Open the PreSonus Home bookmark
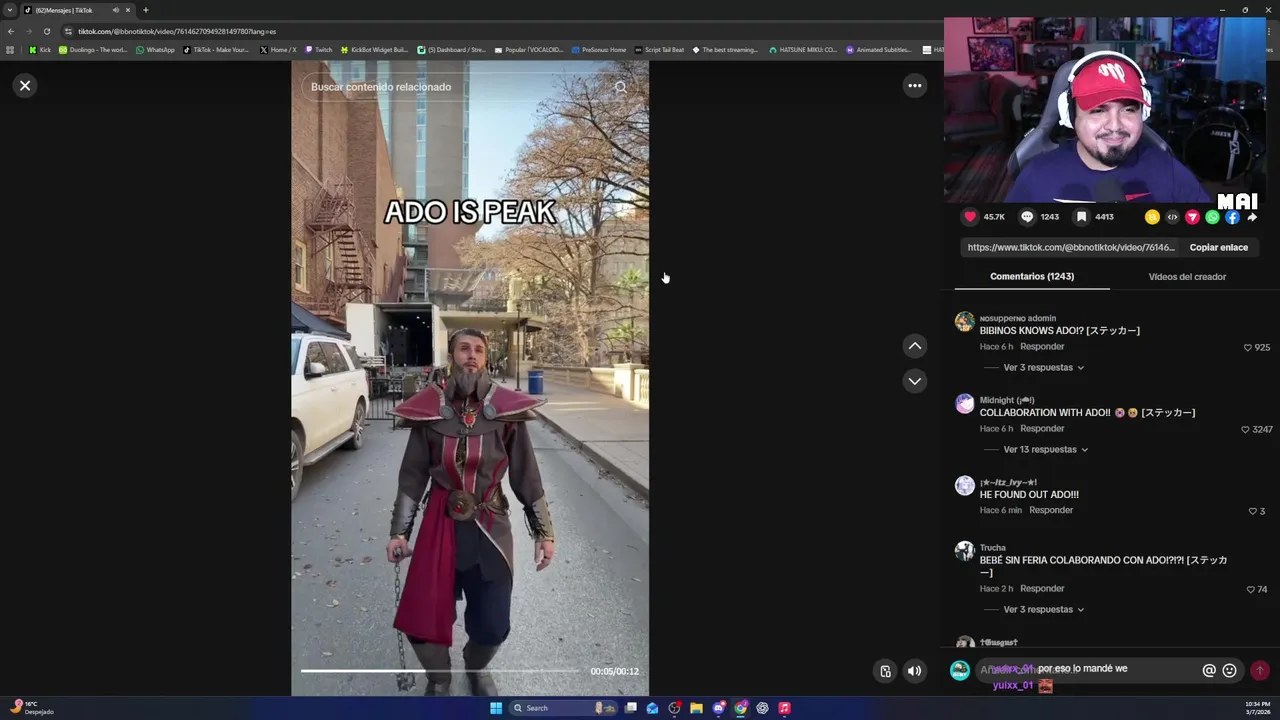This screenshot has width=1280, height=720. 599,50
